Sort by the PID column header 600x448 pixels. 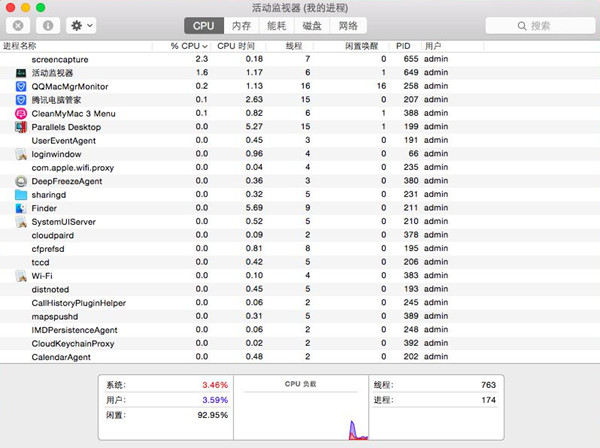[x=402, y=46]
